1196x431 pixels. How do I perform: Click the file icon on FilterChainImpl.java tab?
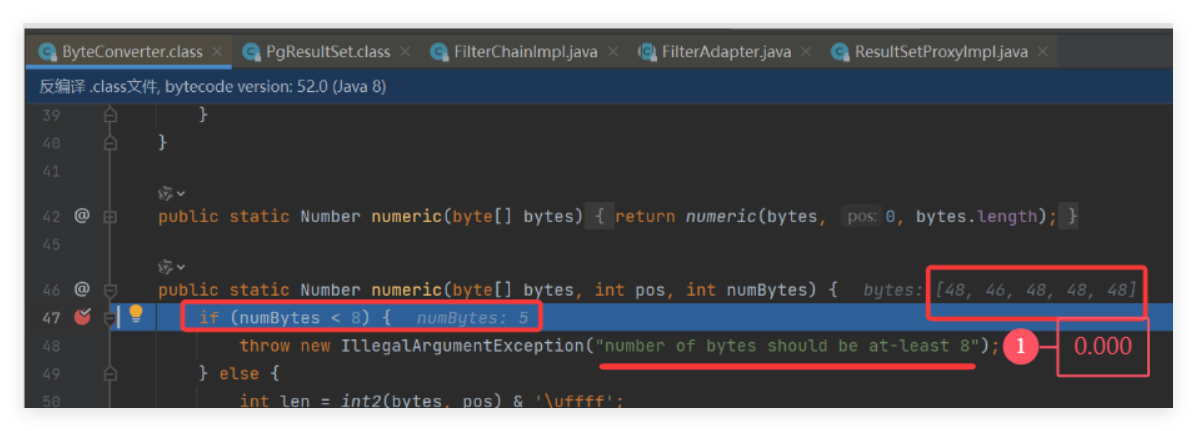439,52
